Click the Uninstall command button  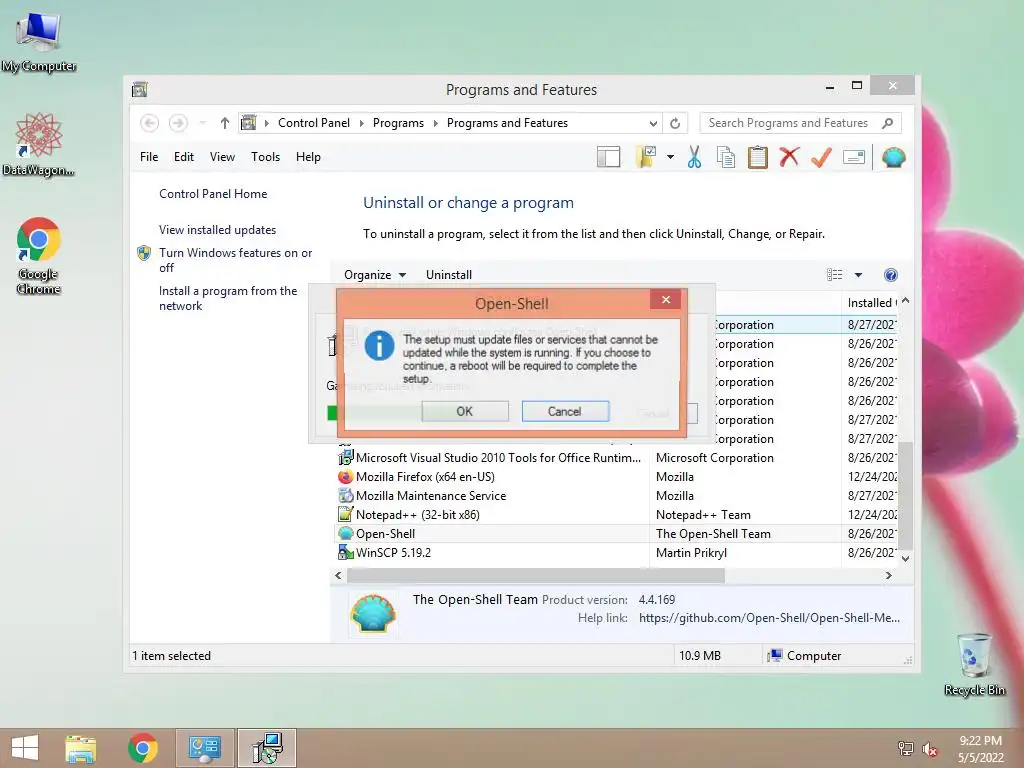[449, 275]
